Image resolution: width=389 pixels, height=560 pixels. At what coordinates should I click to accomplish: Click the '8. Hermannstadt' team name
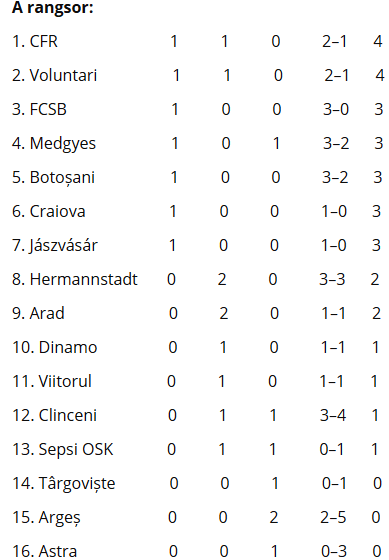coord(75,279)
